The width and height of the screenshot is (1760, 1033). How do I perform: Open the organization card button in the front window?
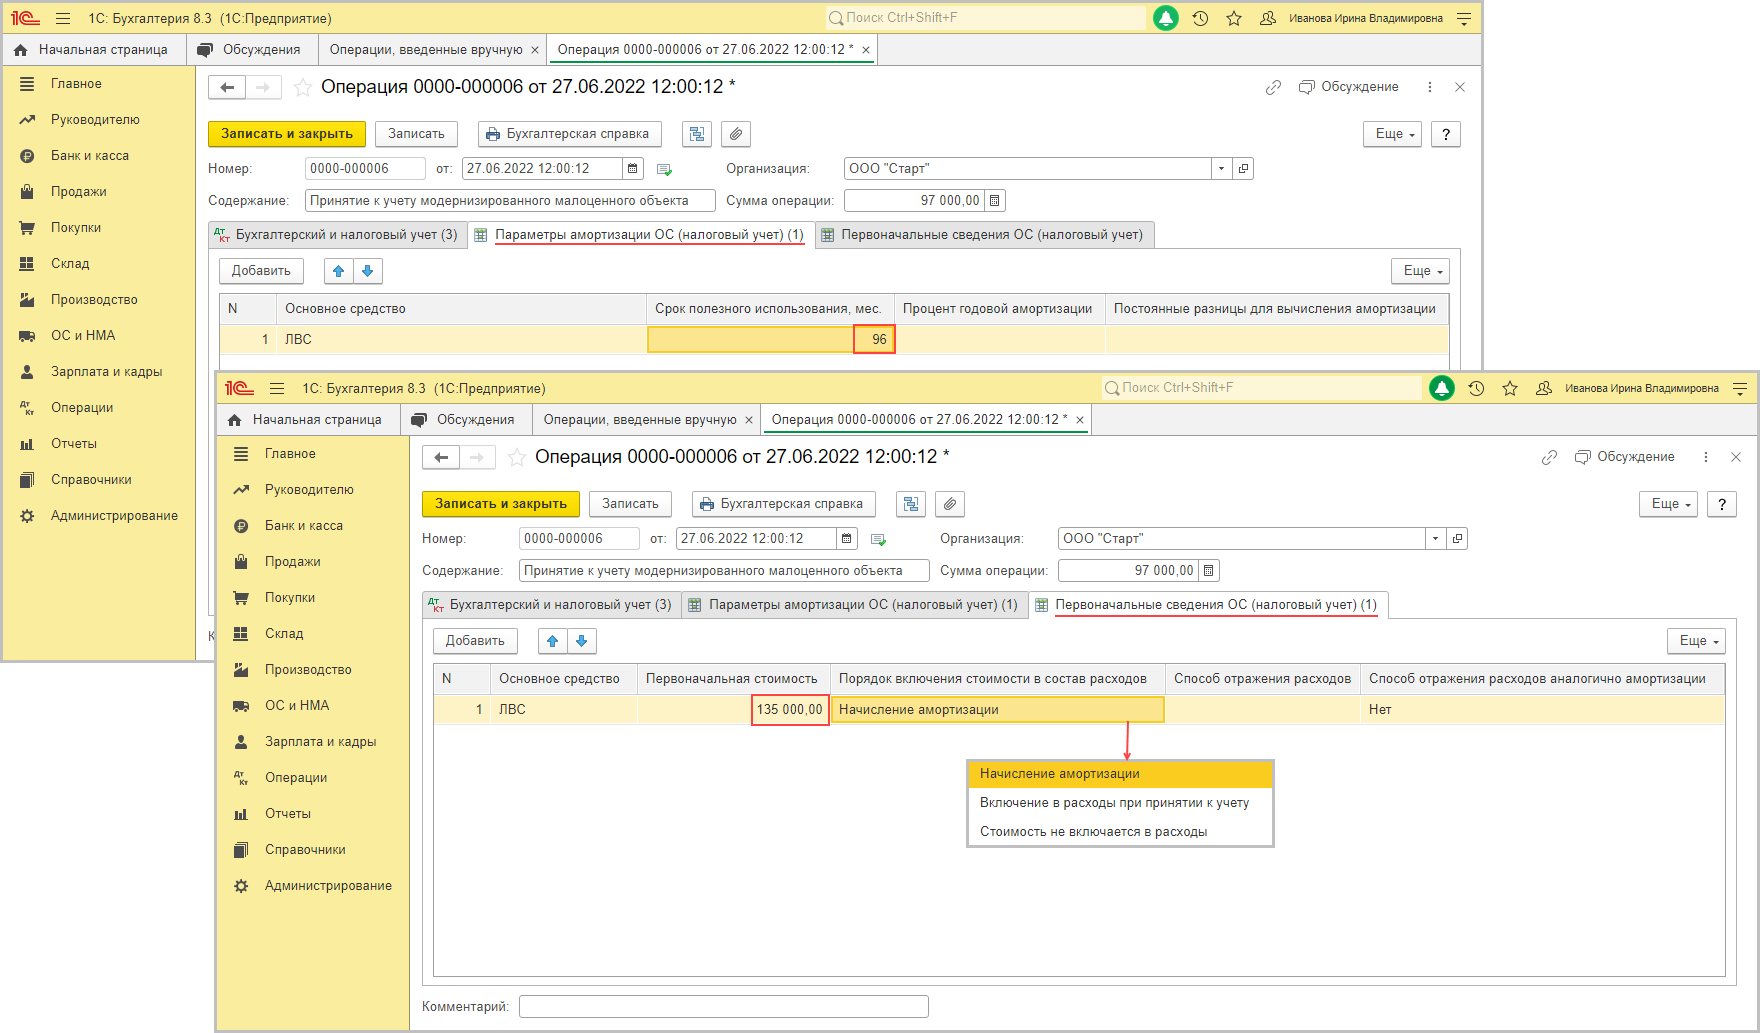point(1458,539)
